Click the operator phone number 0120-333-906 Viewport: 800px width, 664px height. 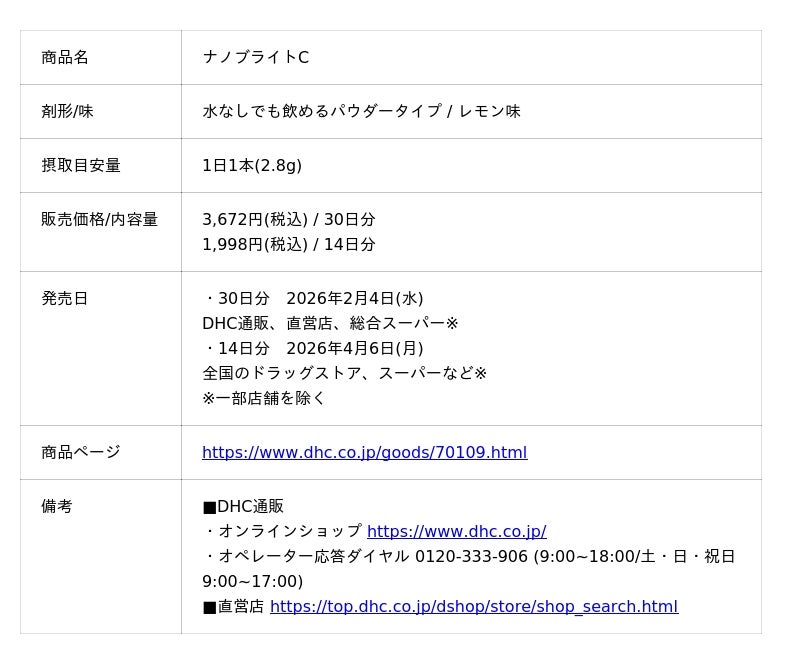[471, 557]
